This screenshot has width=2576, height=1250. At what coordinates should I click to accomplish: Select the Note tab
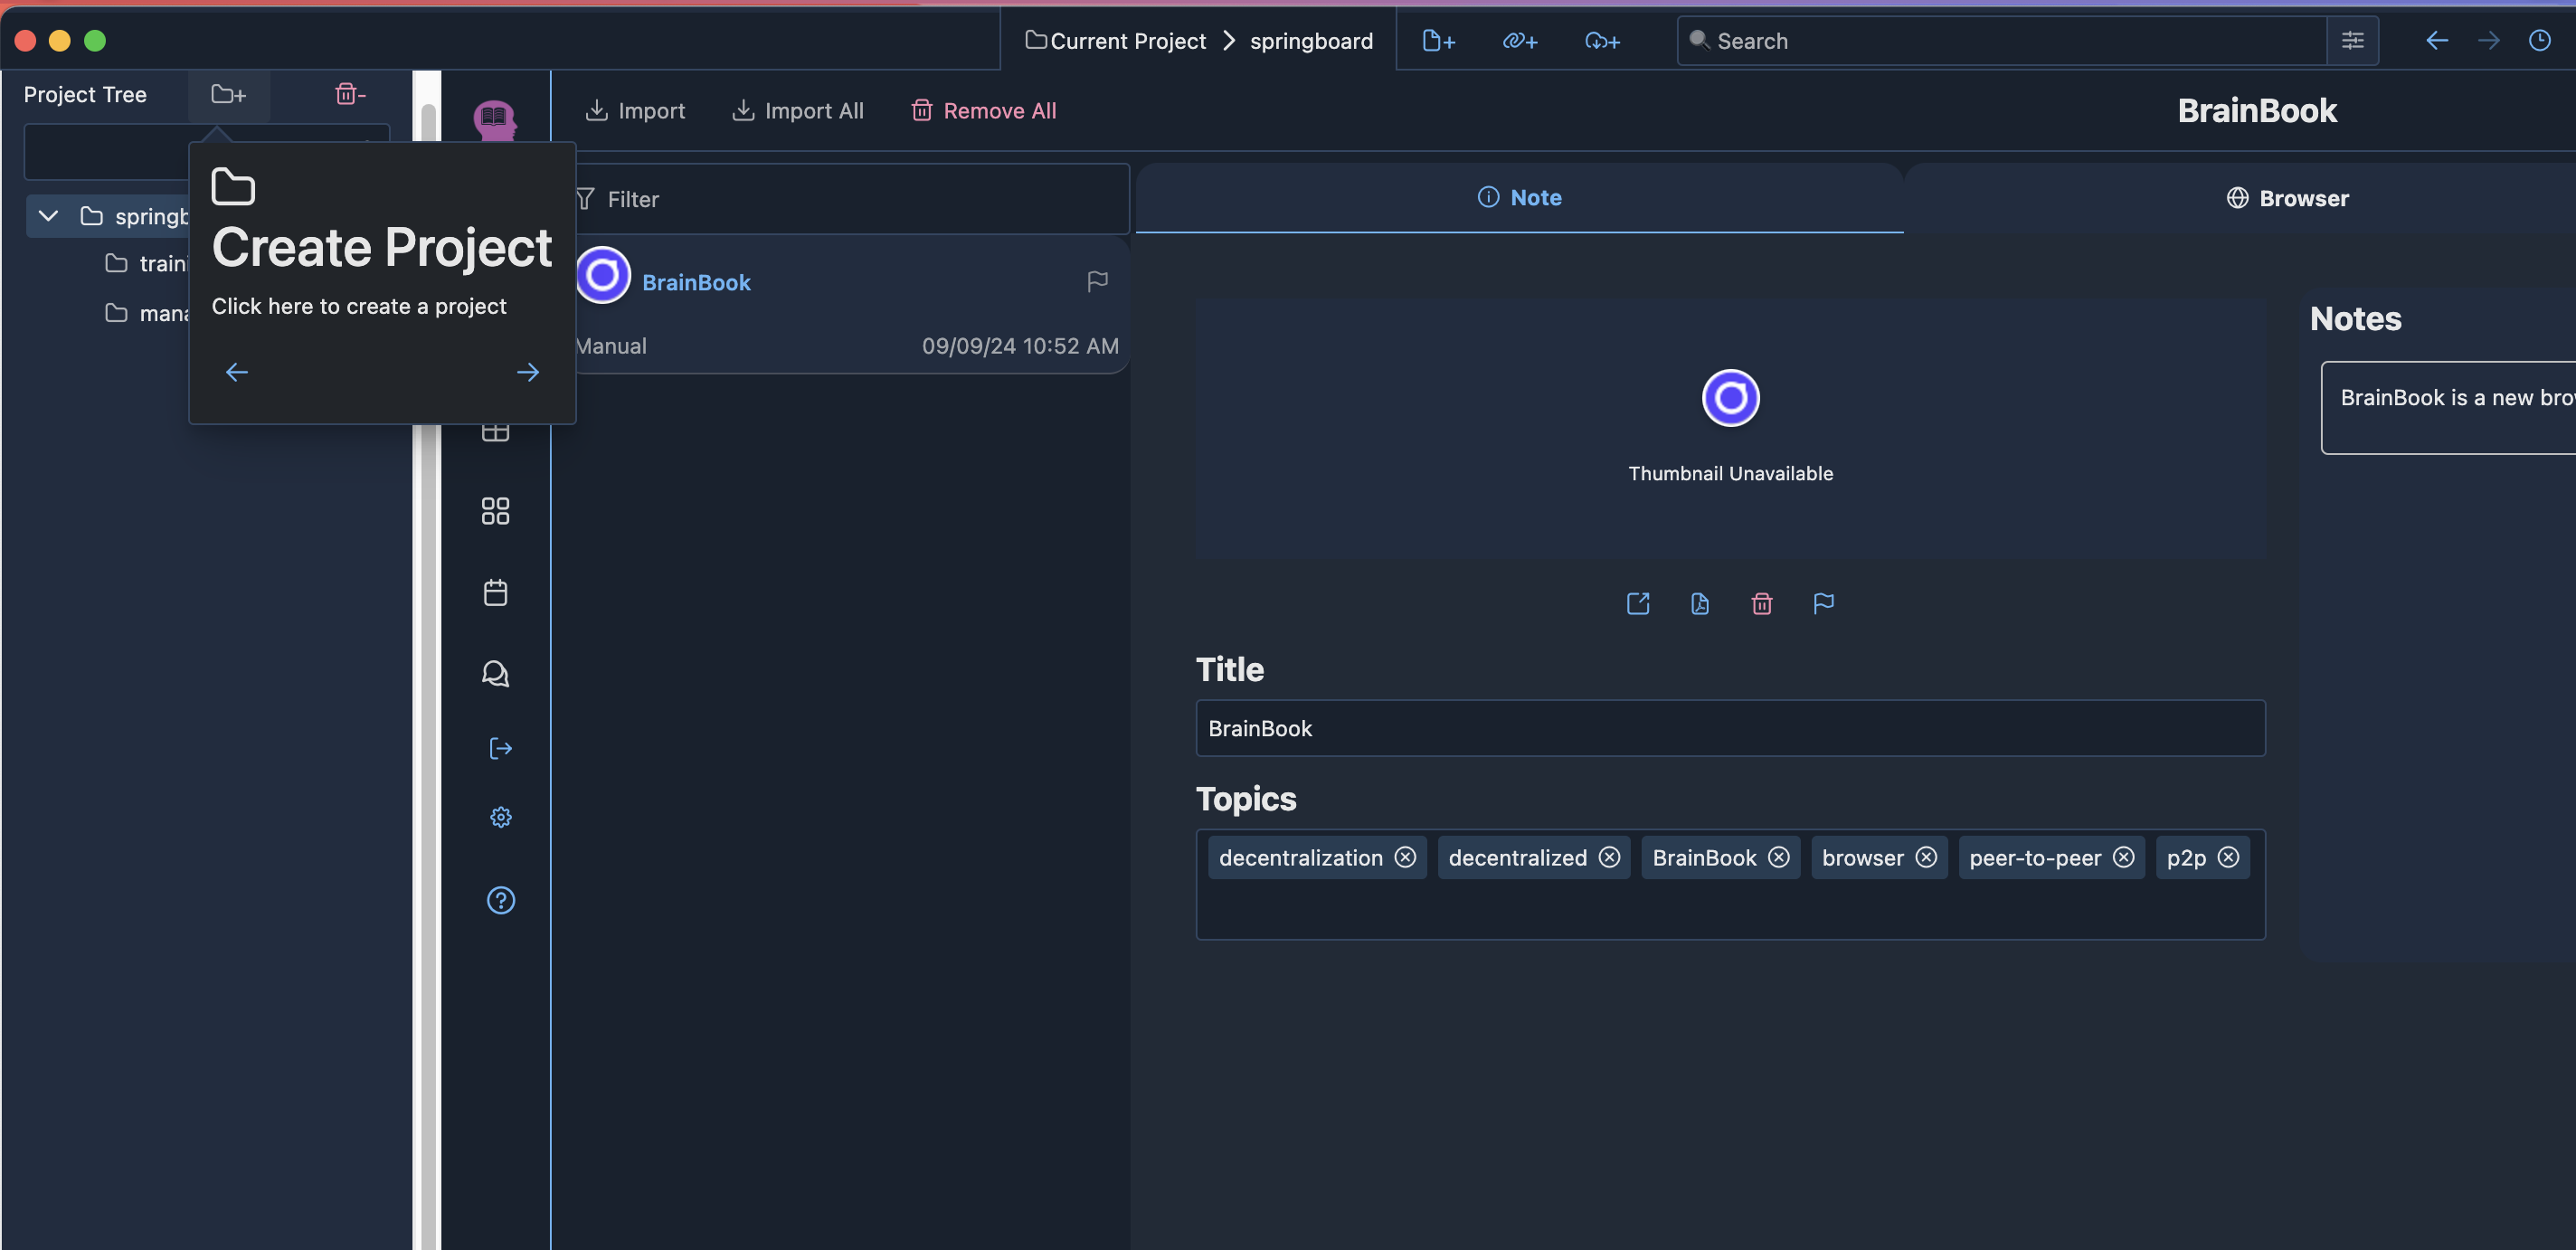[1519, 197]
